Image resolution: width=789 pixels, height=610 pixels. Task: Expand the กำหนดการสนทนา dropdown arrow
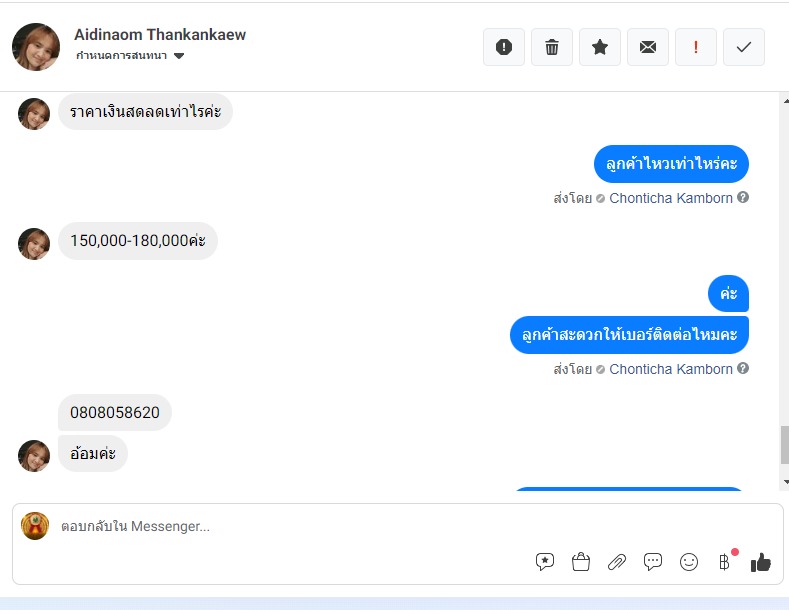tap(179, 56)
